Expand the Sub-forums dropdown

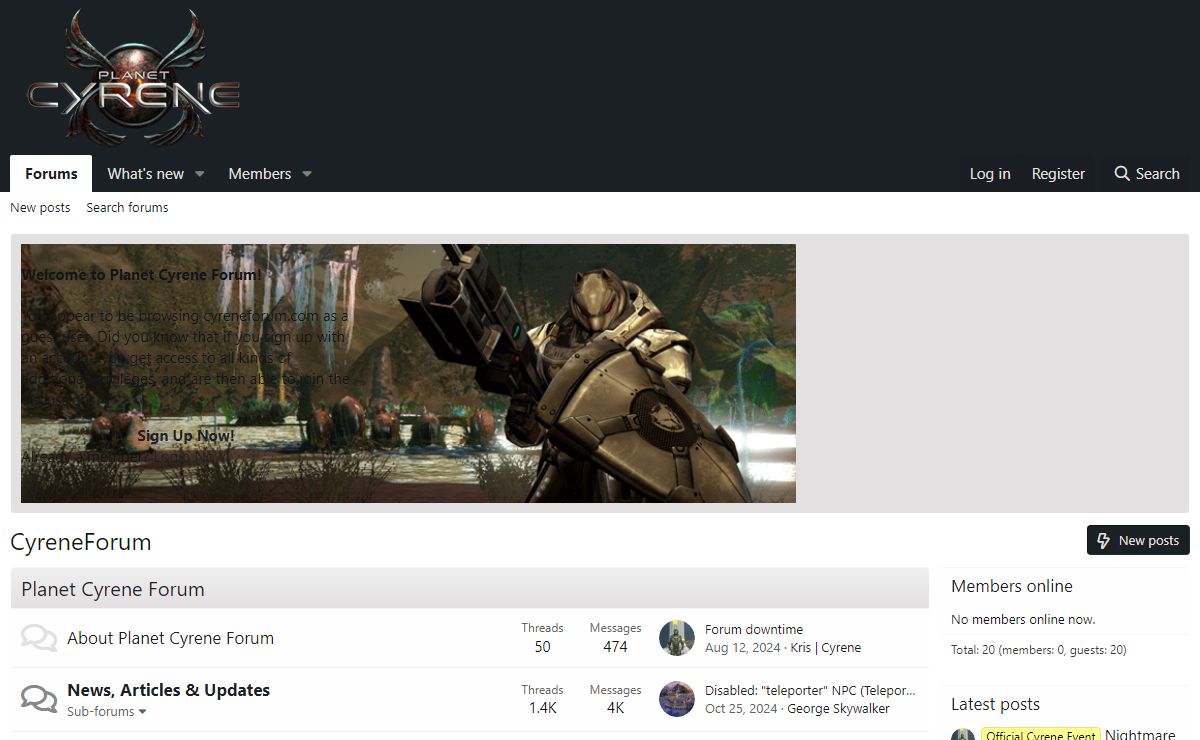107,712
